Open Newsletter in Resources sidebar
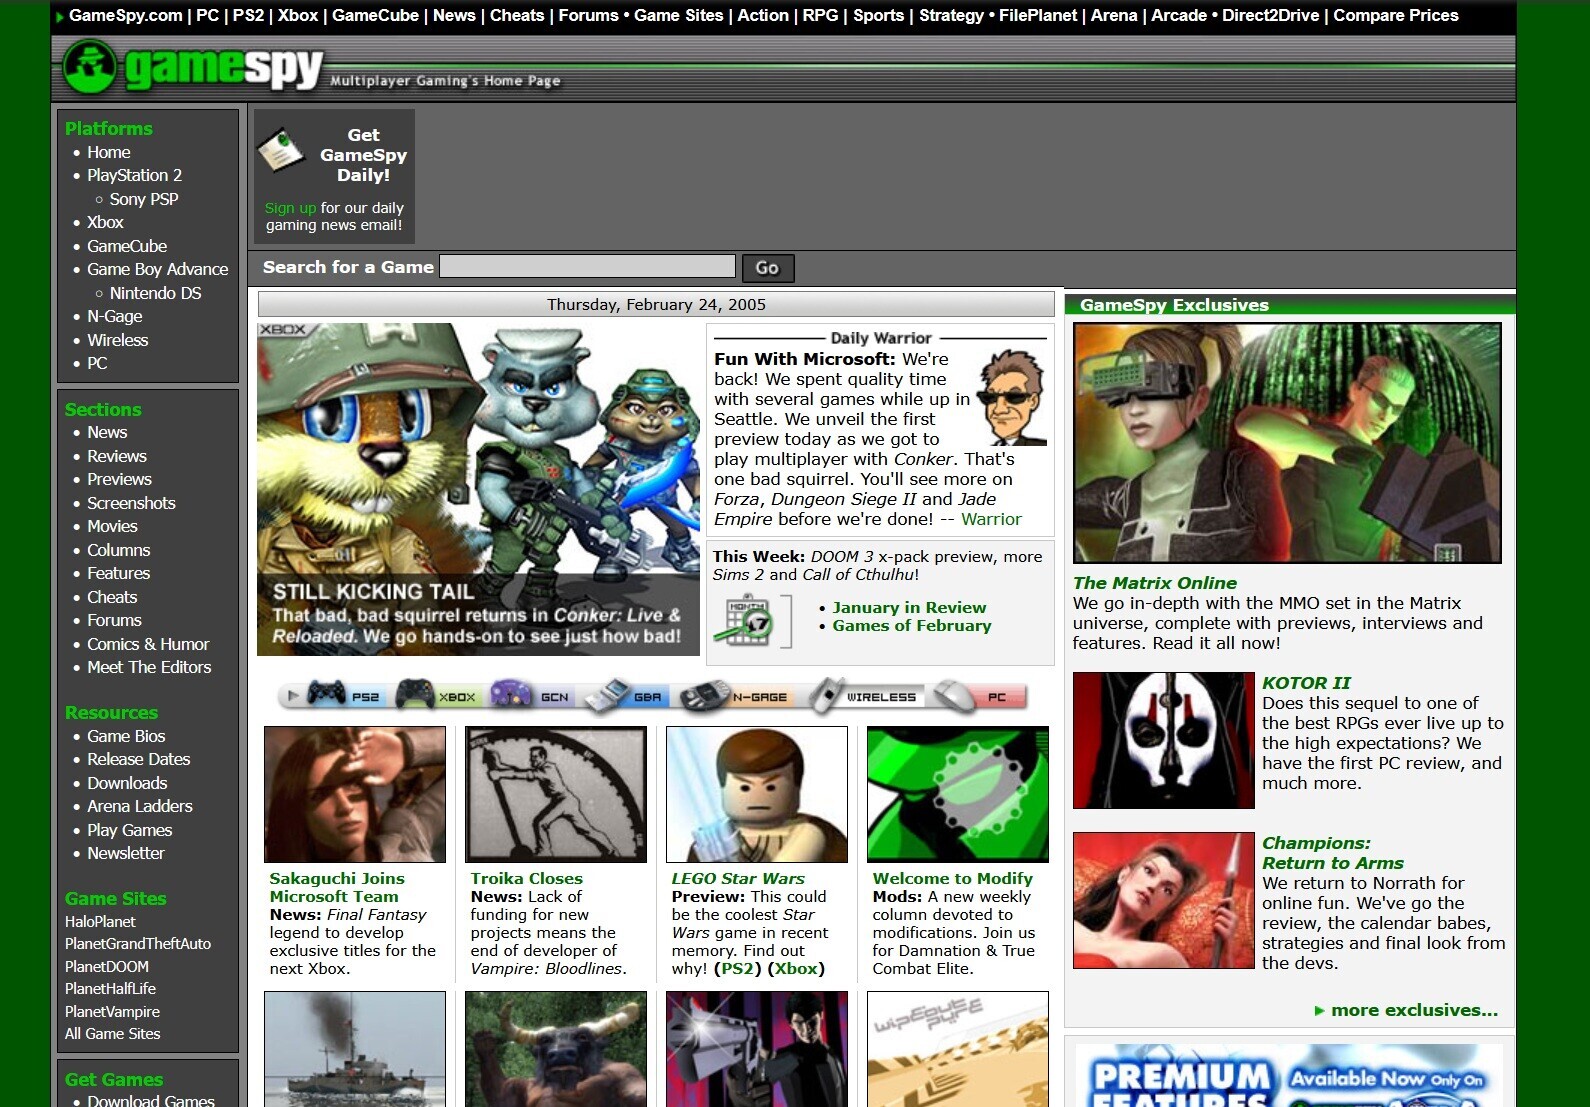The width and height of the screenshot is (1590, 1107). coord(125,853)
